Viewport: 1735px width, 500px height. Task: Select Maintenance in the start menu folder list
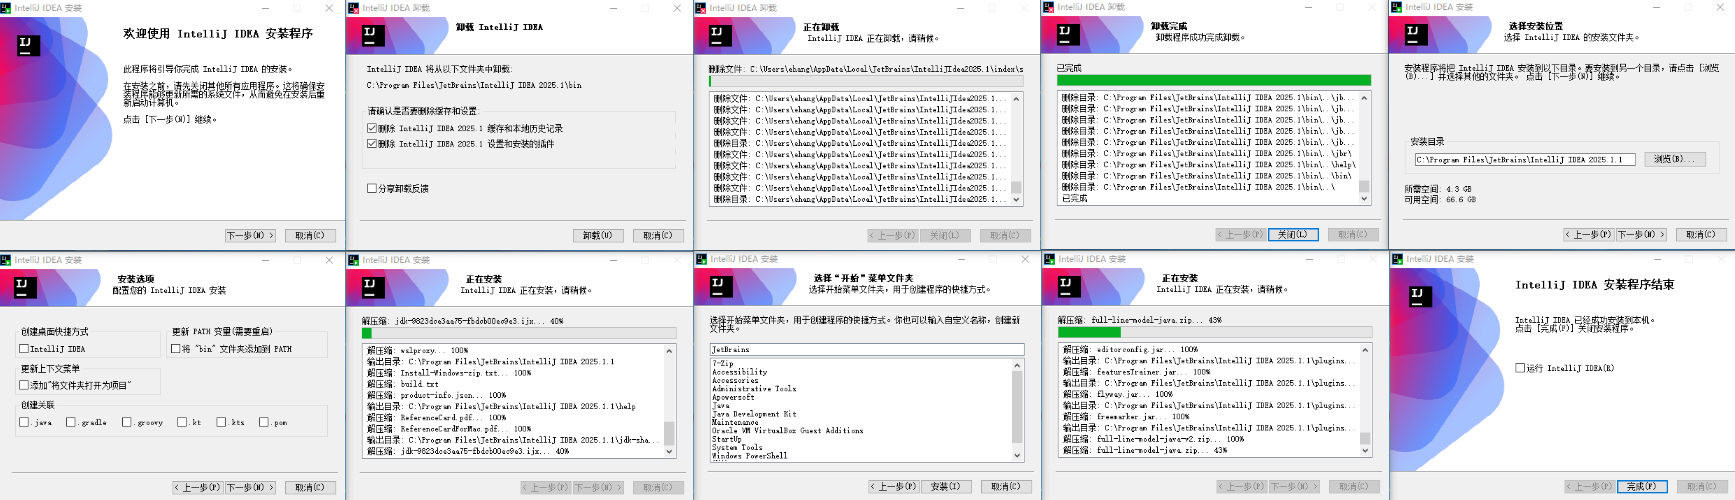(x=735, y=422)
